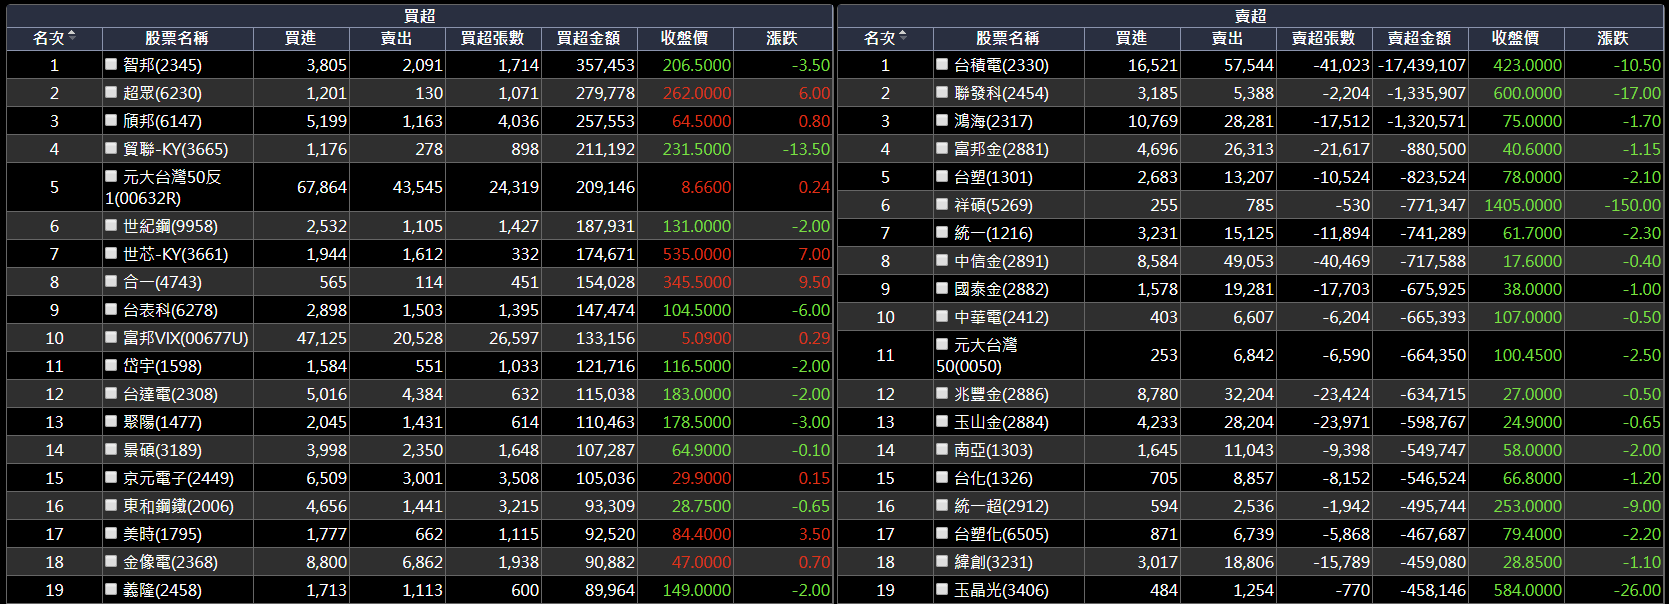Select checkbox for 合一(4743)
This screenshot has width=1669, height=604.
(x=111, y=281)
